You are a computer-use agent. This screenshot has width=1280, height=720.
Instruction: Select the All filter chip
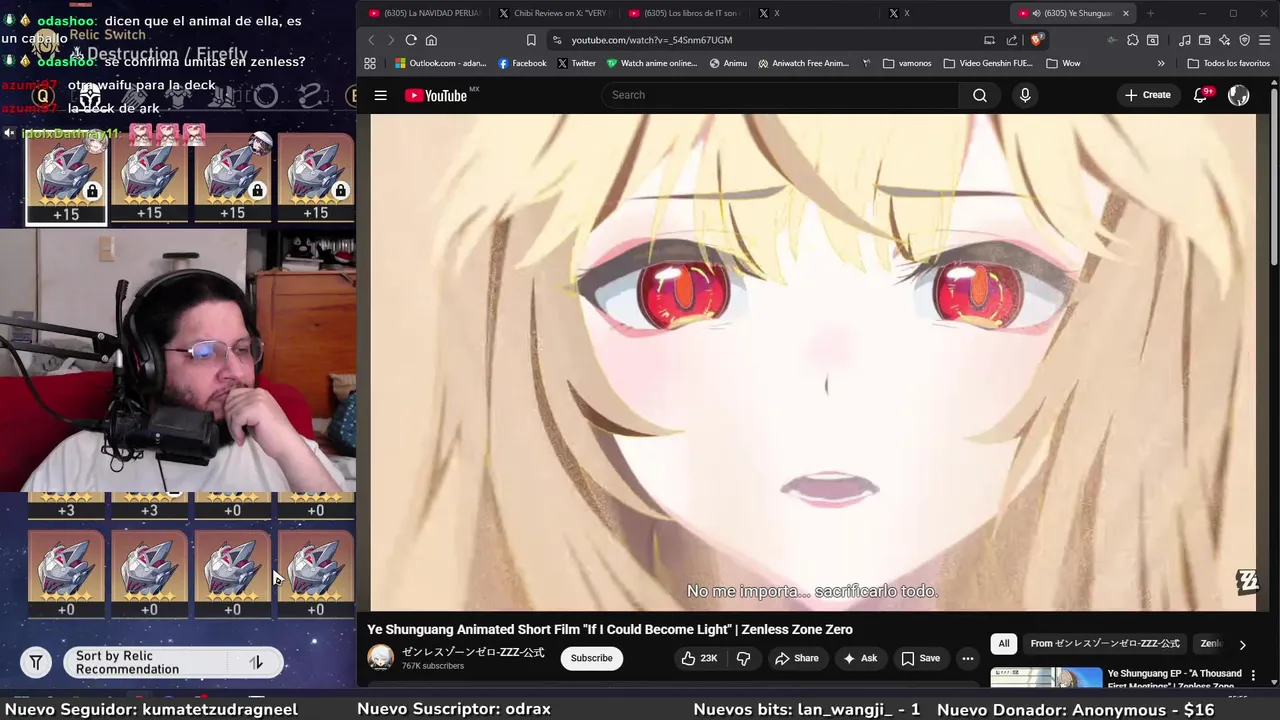1004,644
